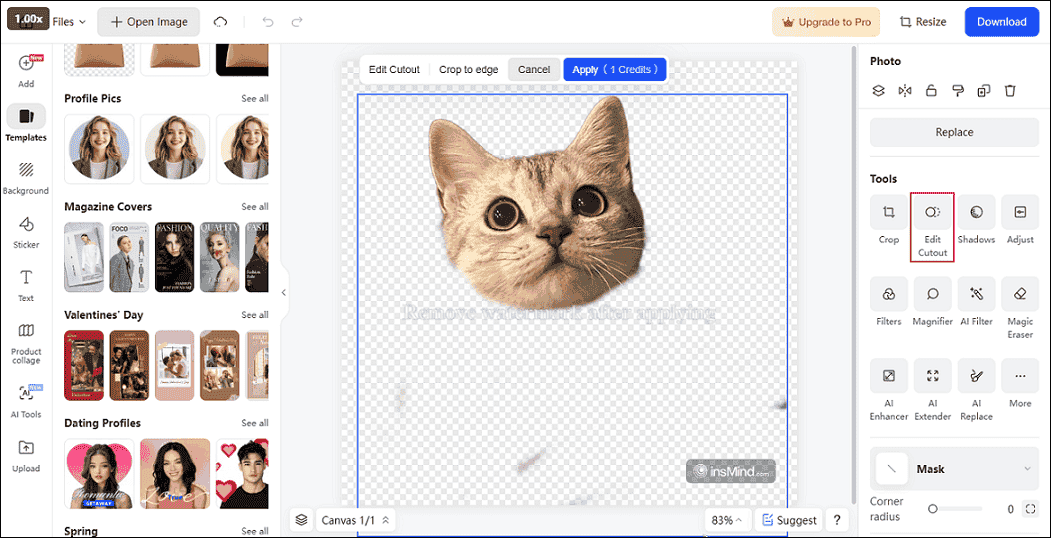Open the 83% zoom dropdown
Screen dimensions: 1051x538
[x=727, y=520]
